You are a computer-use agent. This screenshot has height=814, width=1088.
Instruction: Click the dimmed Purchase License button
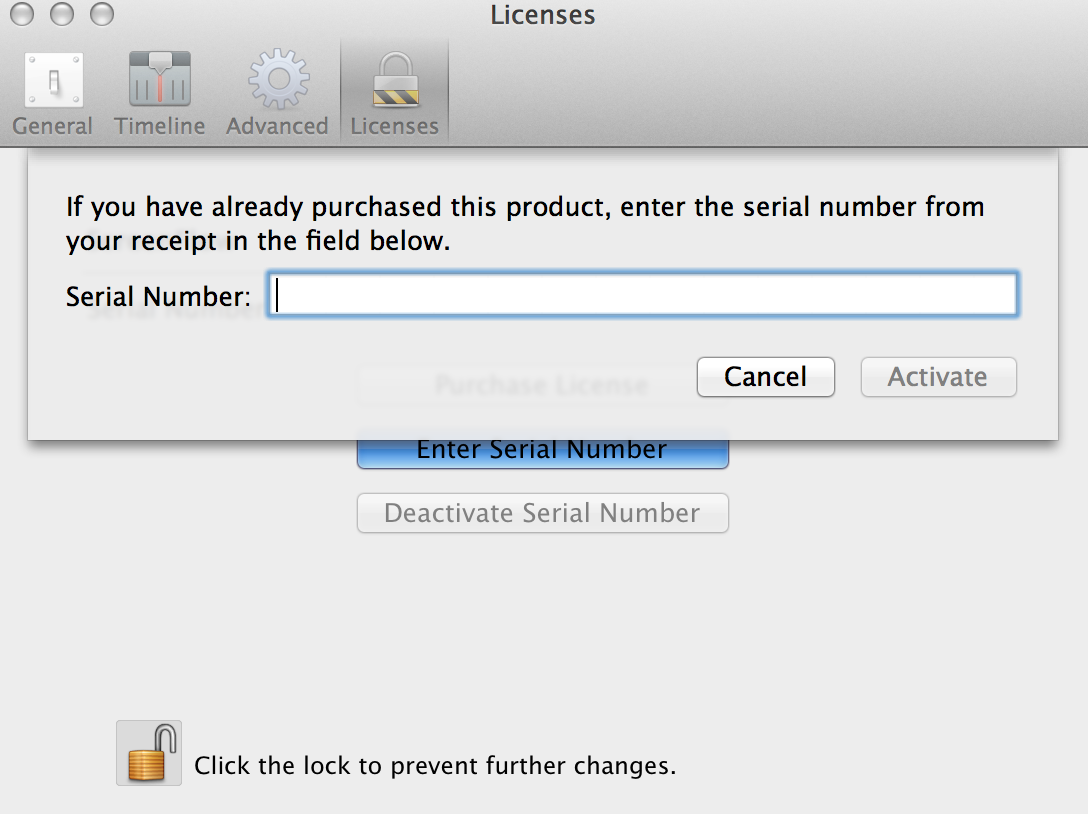[542, 385]
